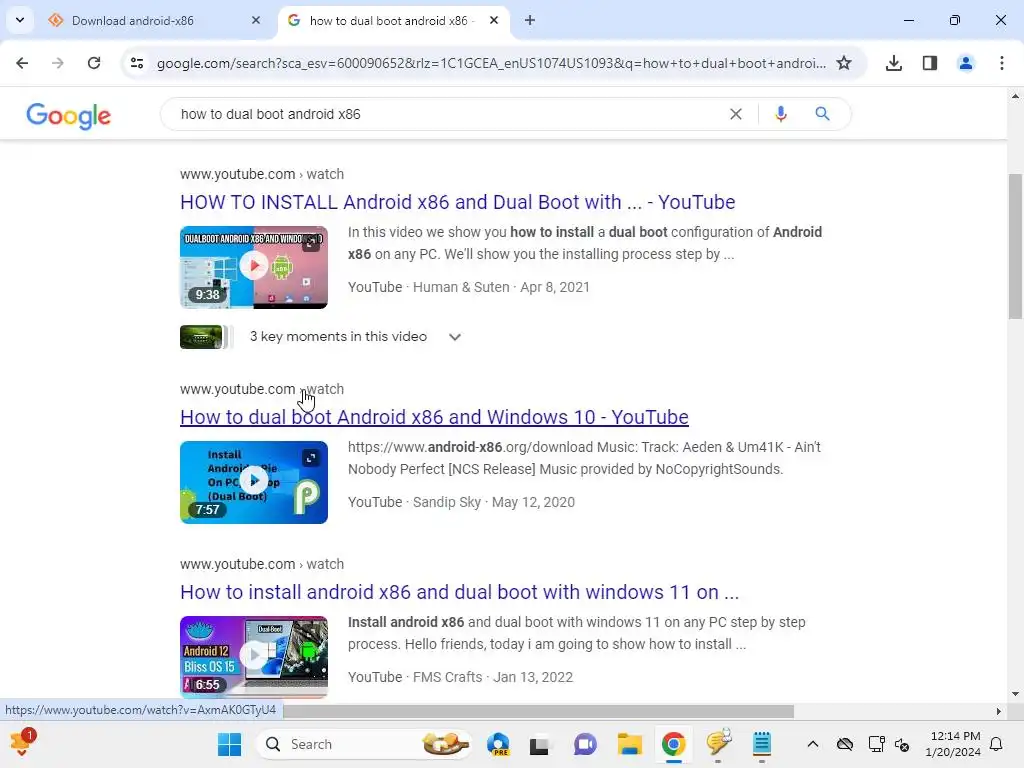
Task: Open Chrome downloads
Action: tap(894, 63)
